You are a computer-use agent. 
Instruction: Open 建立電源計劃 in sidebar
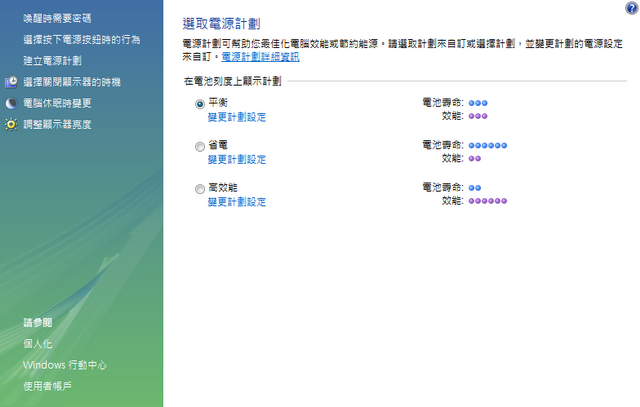tap(52, 61)
